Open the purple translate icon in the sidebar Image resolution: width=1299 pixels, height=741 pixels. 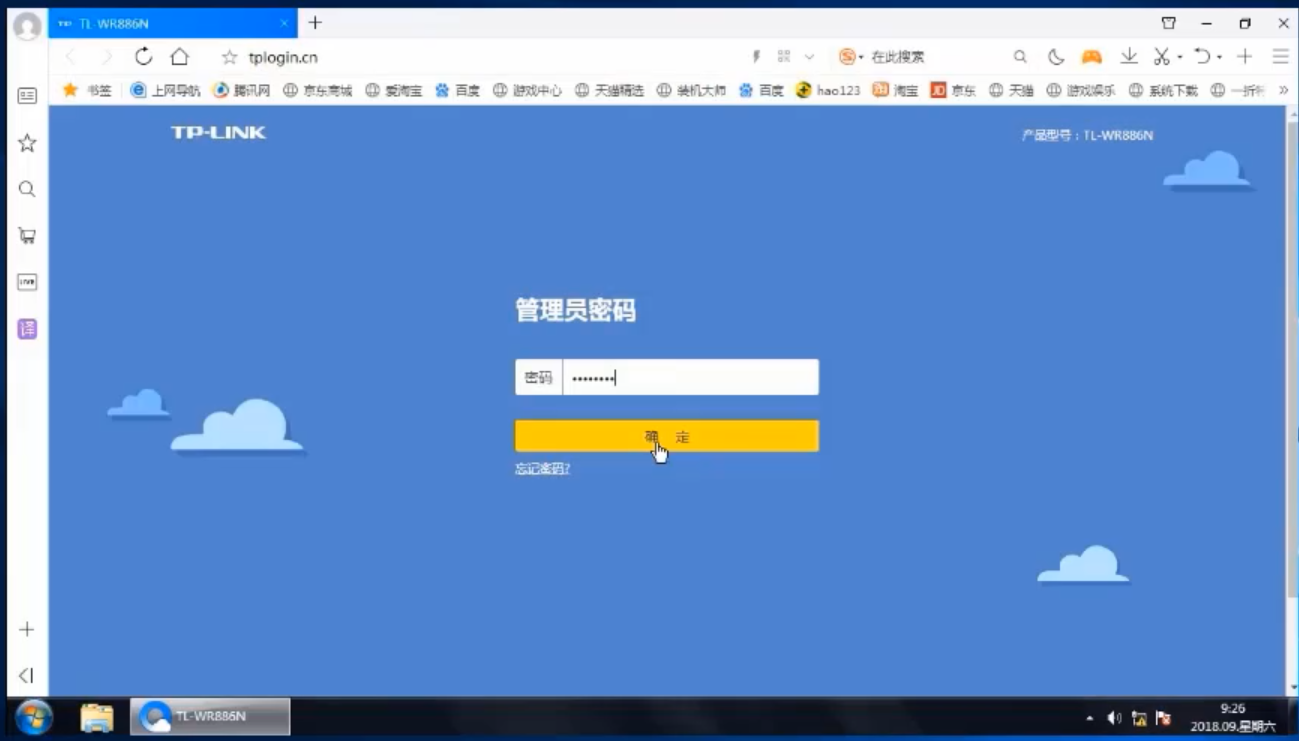(x=27, y=329)
